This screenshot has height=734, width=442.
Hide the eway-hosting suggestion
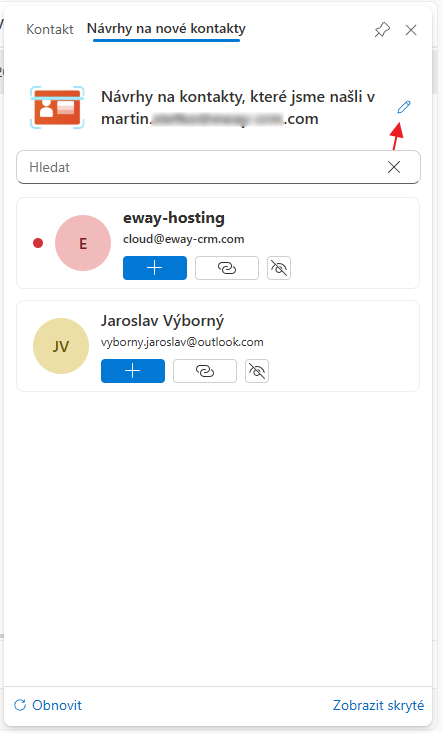tap(279, 268)
